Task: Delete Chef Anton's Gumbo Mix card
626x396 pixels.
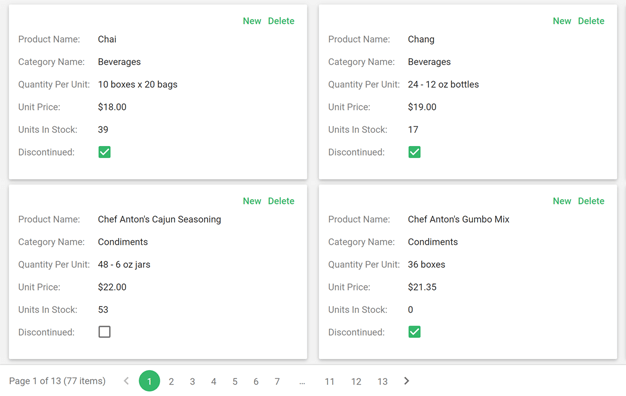Action: 591,201
